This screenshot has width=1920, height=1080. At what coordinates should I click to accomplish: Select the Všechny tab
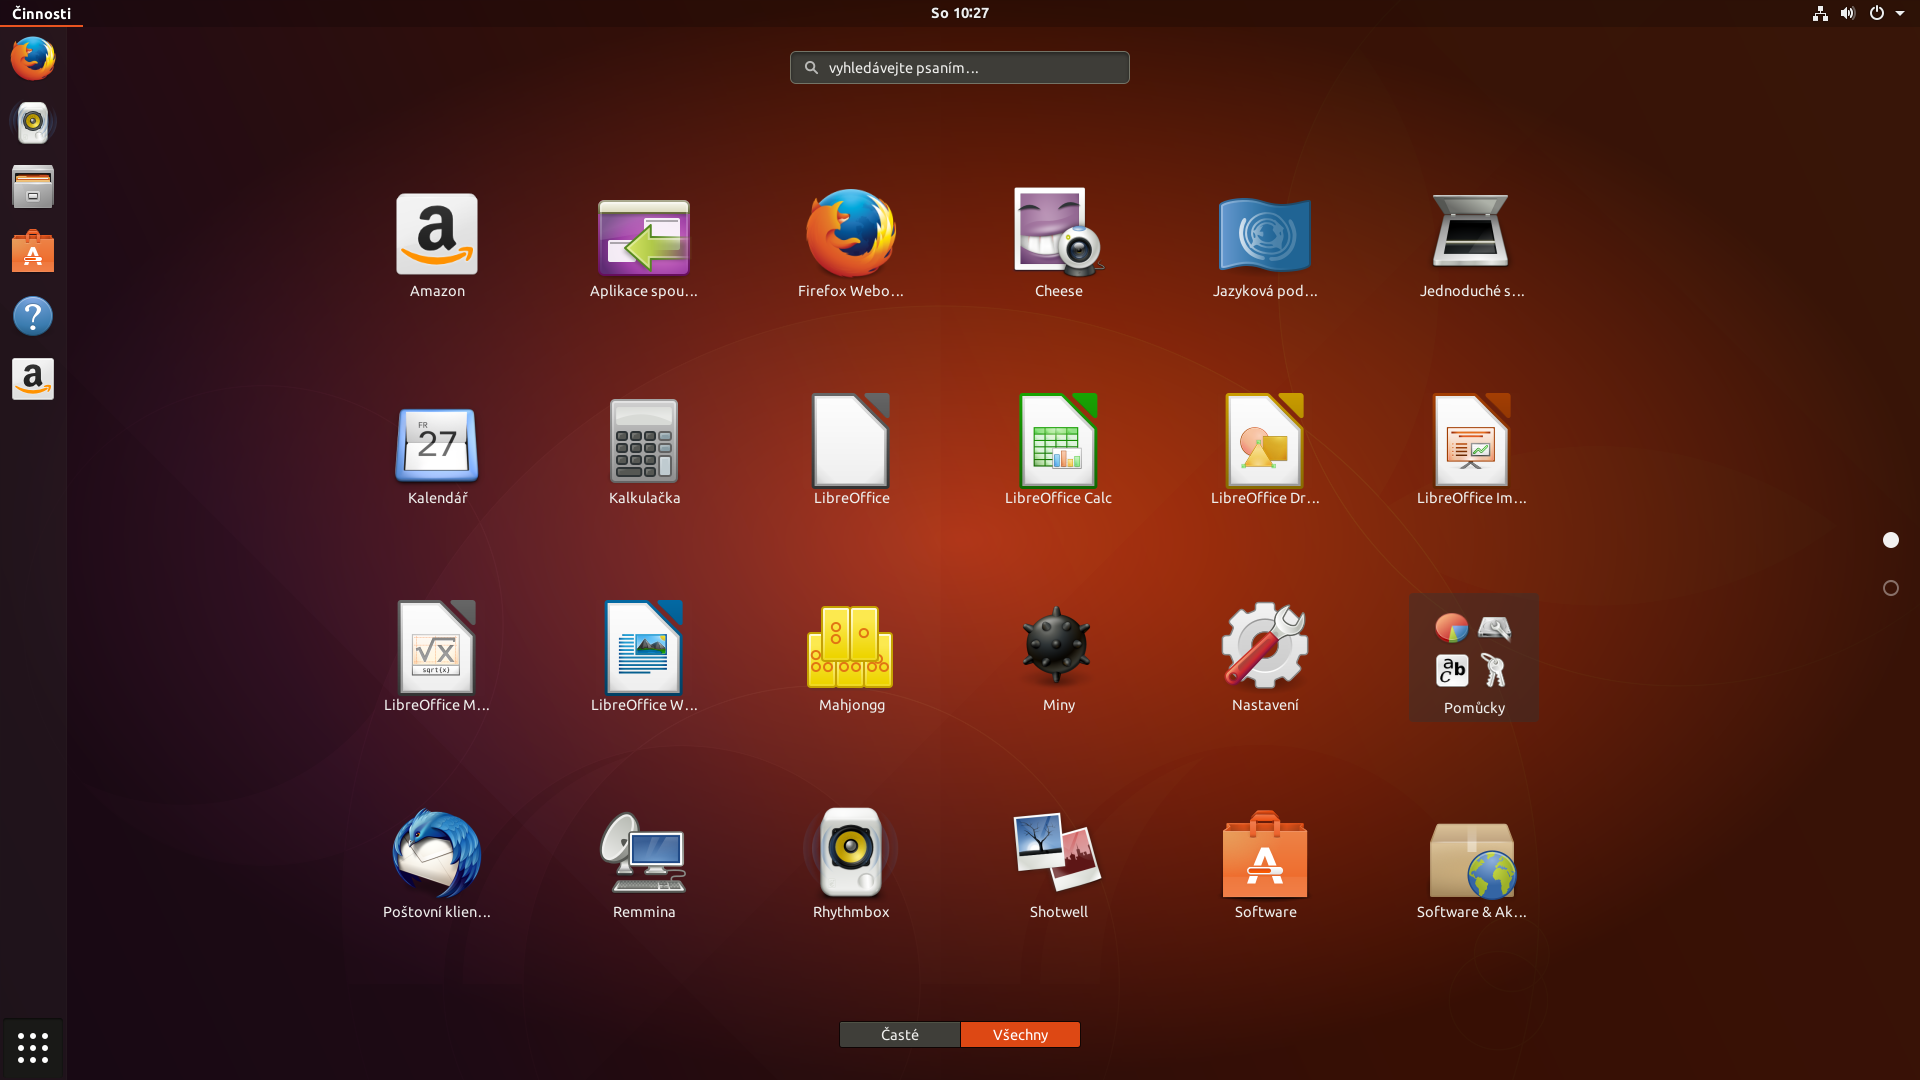click(1020, 1034)
